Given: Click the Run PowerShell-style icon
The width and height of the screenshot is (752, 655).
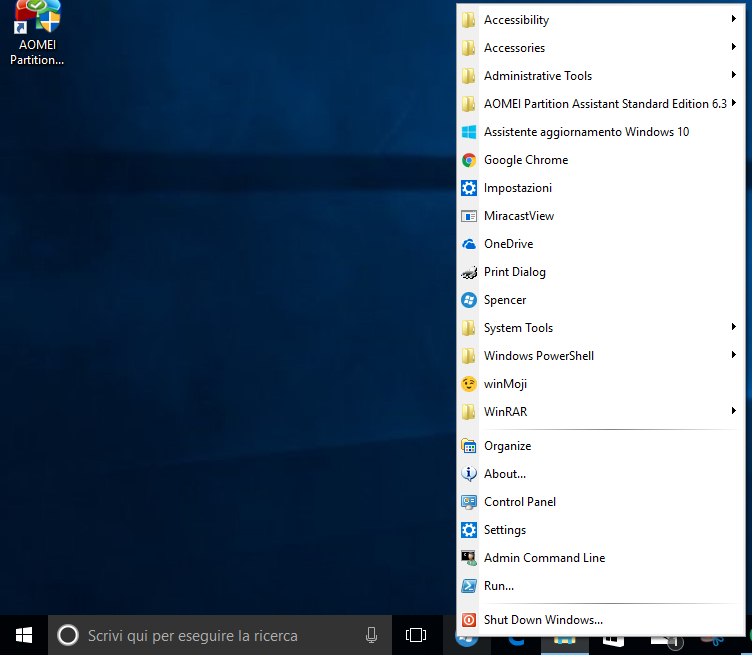Looking at the screenshot, I should [x=469, y=586].
